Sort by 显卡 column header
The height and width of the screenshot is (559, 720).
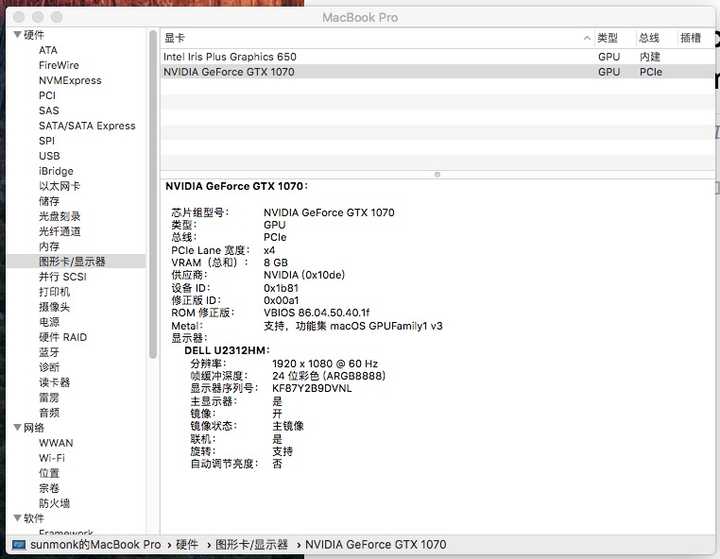tap(174, 38)
